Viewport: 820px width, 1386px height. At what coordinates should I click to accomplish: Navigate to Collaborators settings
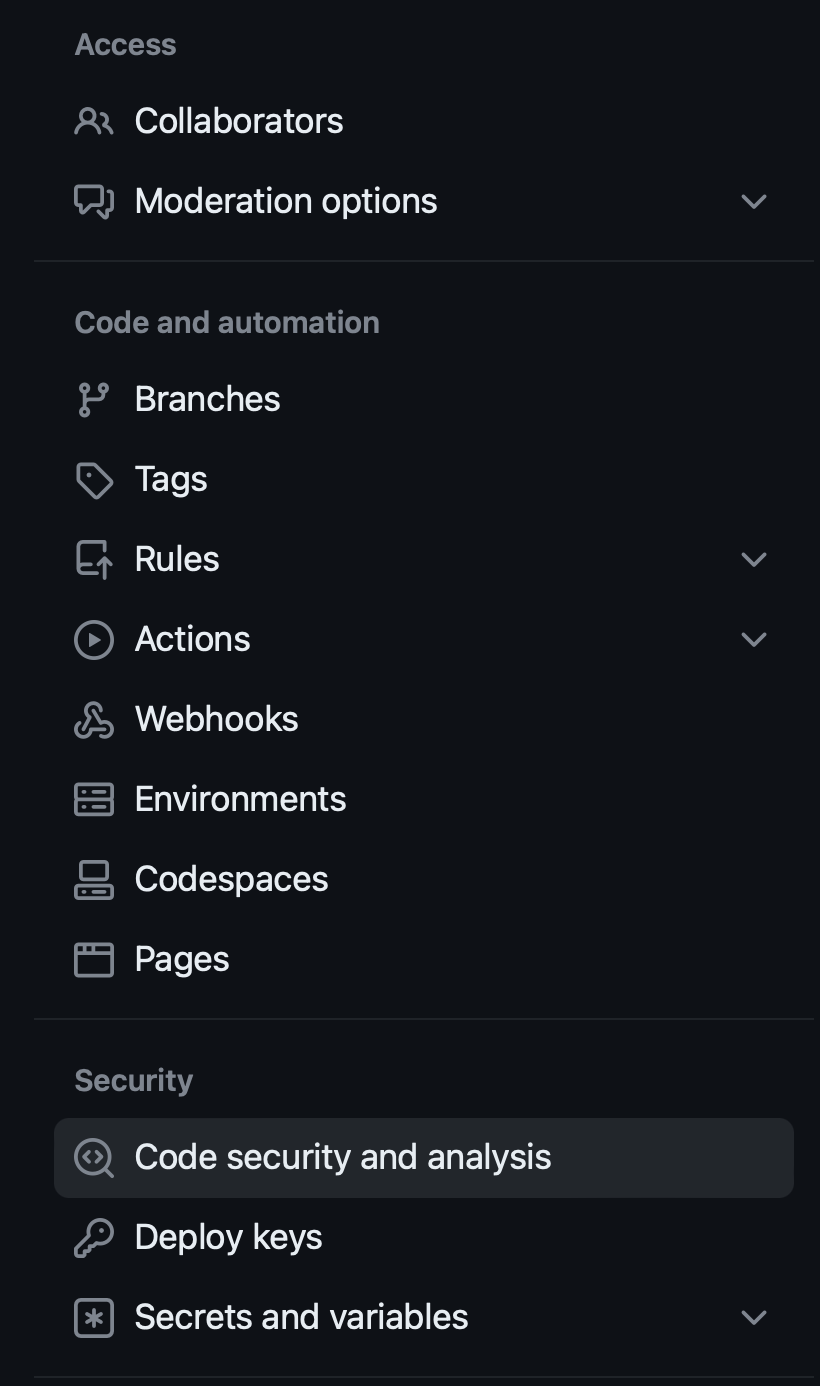(239, 121)
